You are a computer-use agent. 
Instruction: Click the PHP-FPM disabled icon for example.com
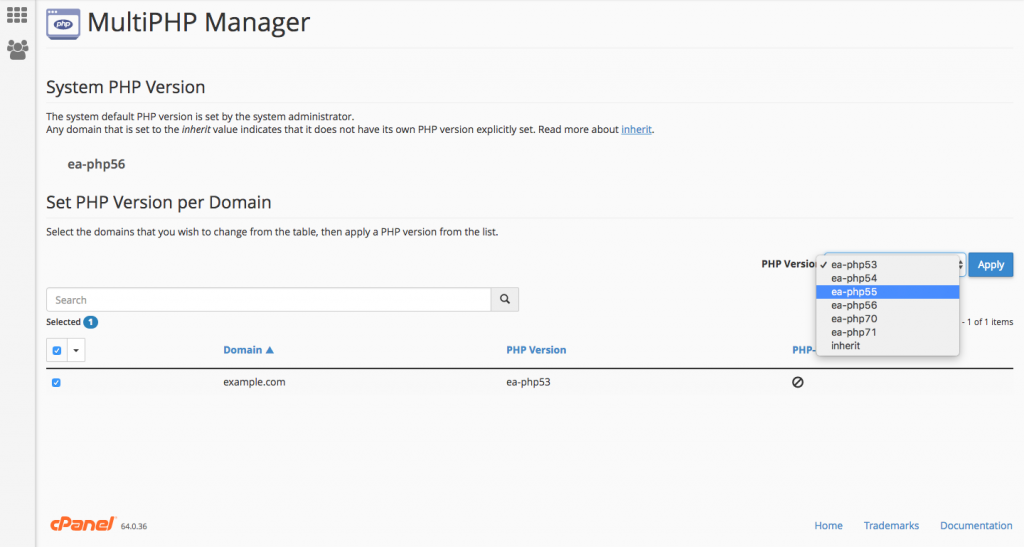click(x=797, y=383)
